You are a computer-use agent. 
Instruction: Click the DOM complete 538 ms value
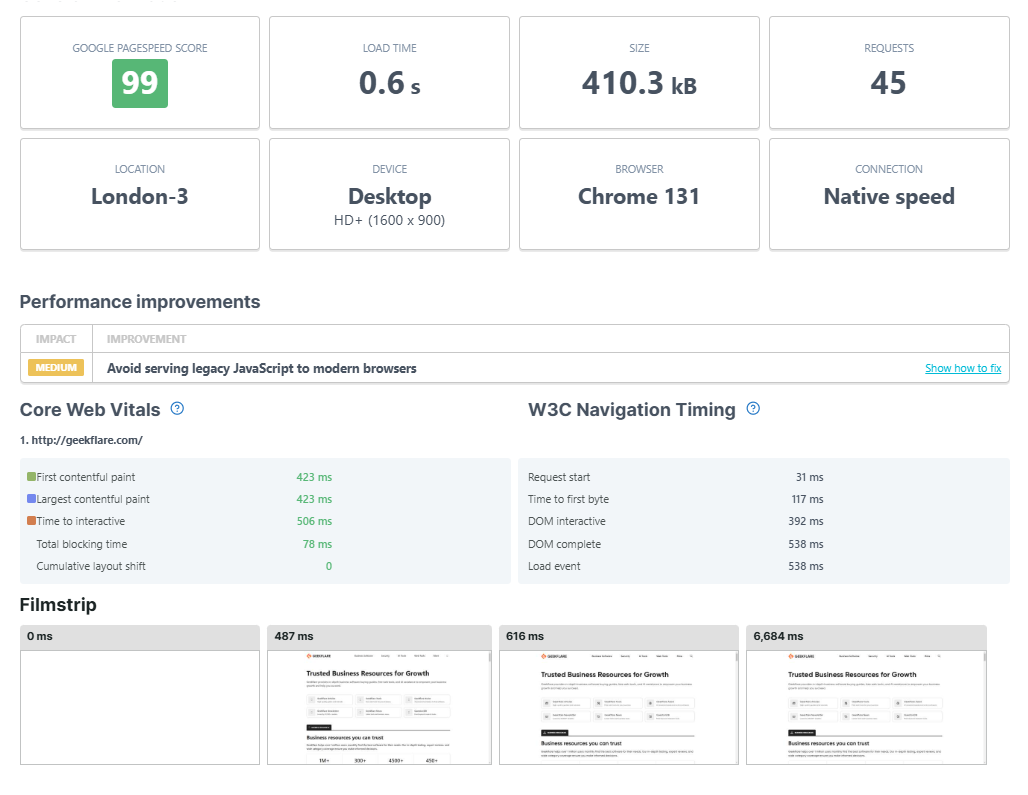tap(806, 544)
